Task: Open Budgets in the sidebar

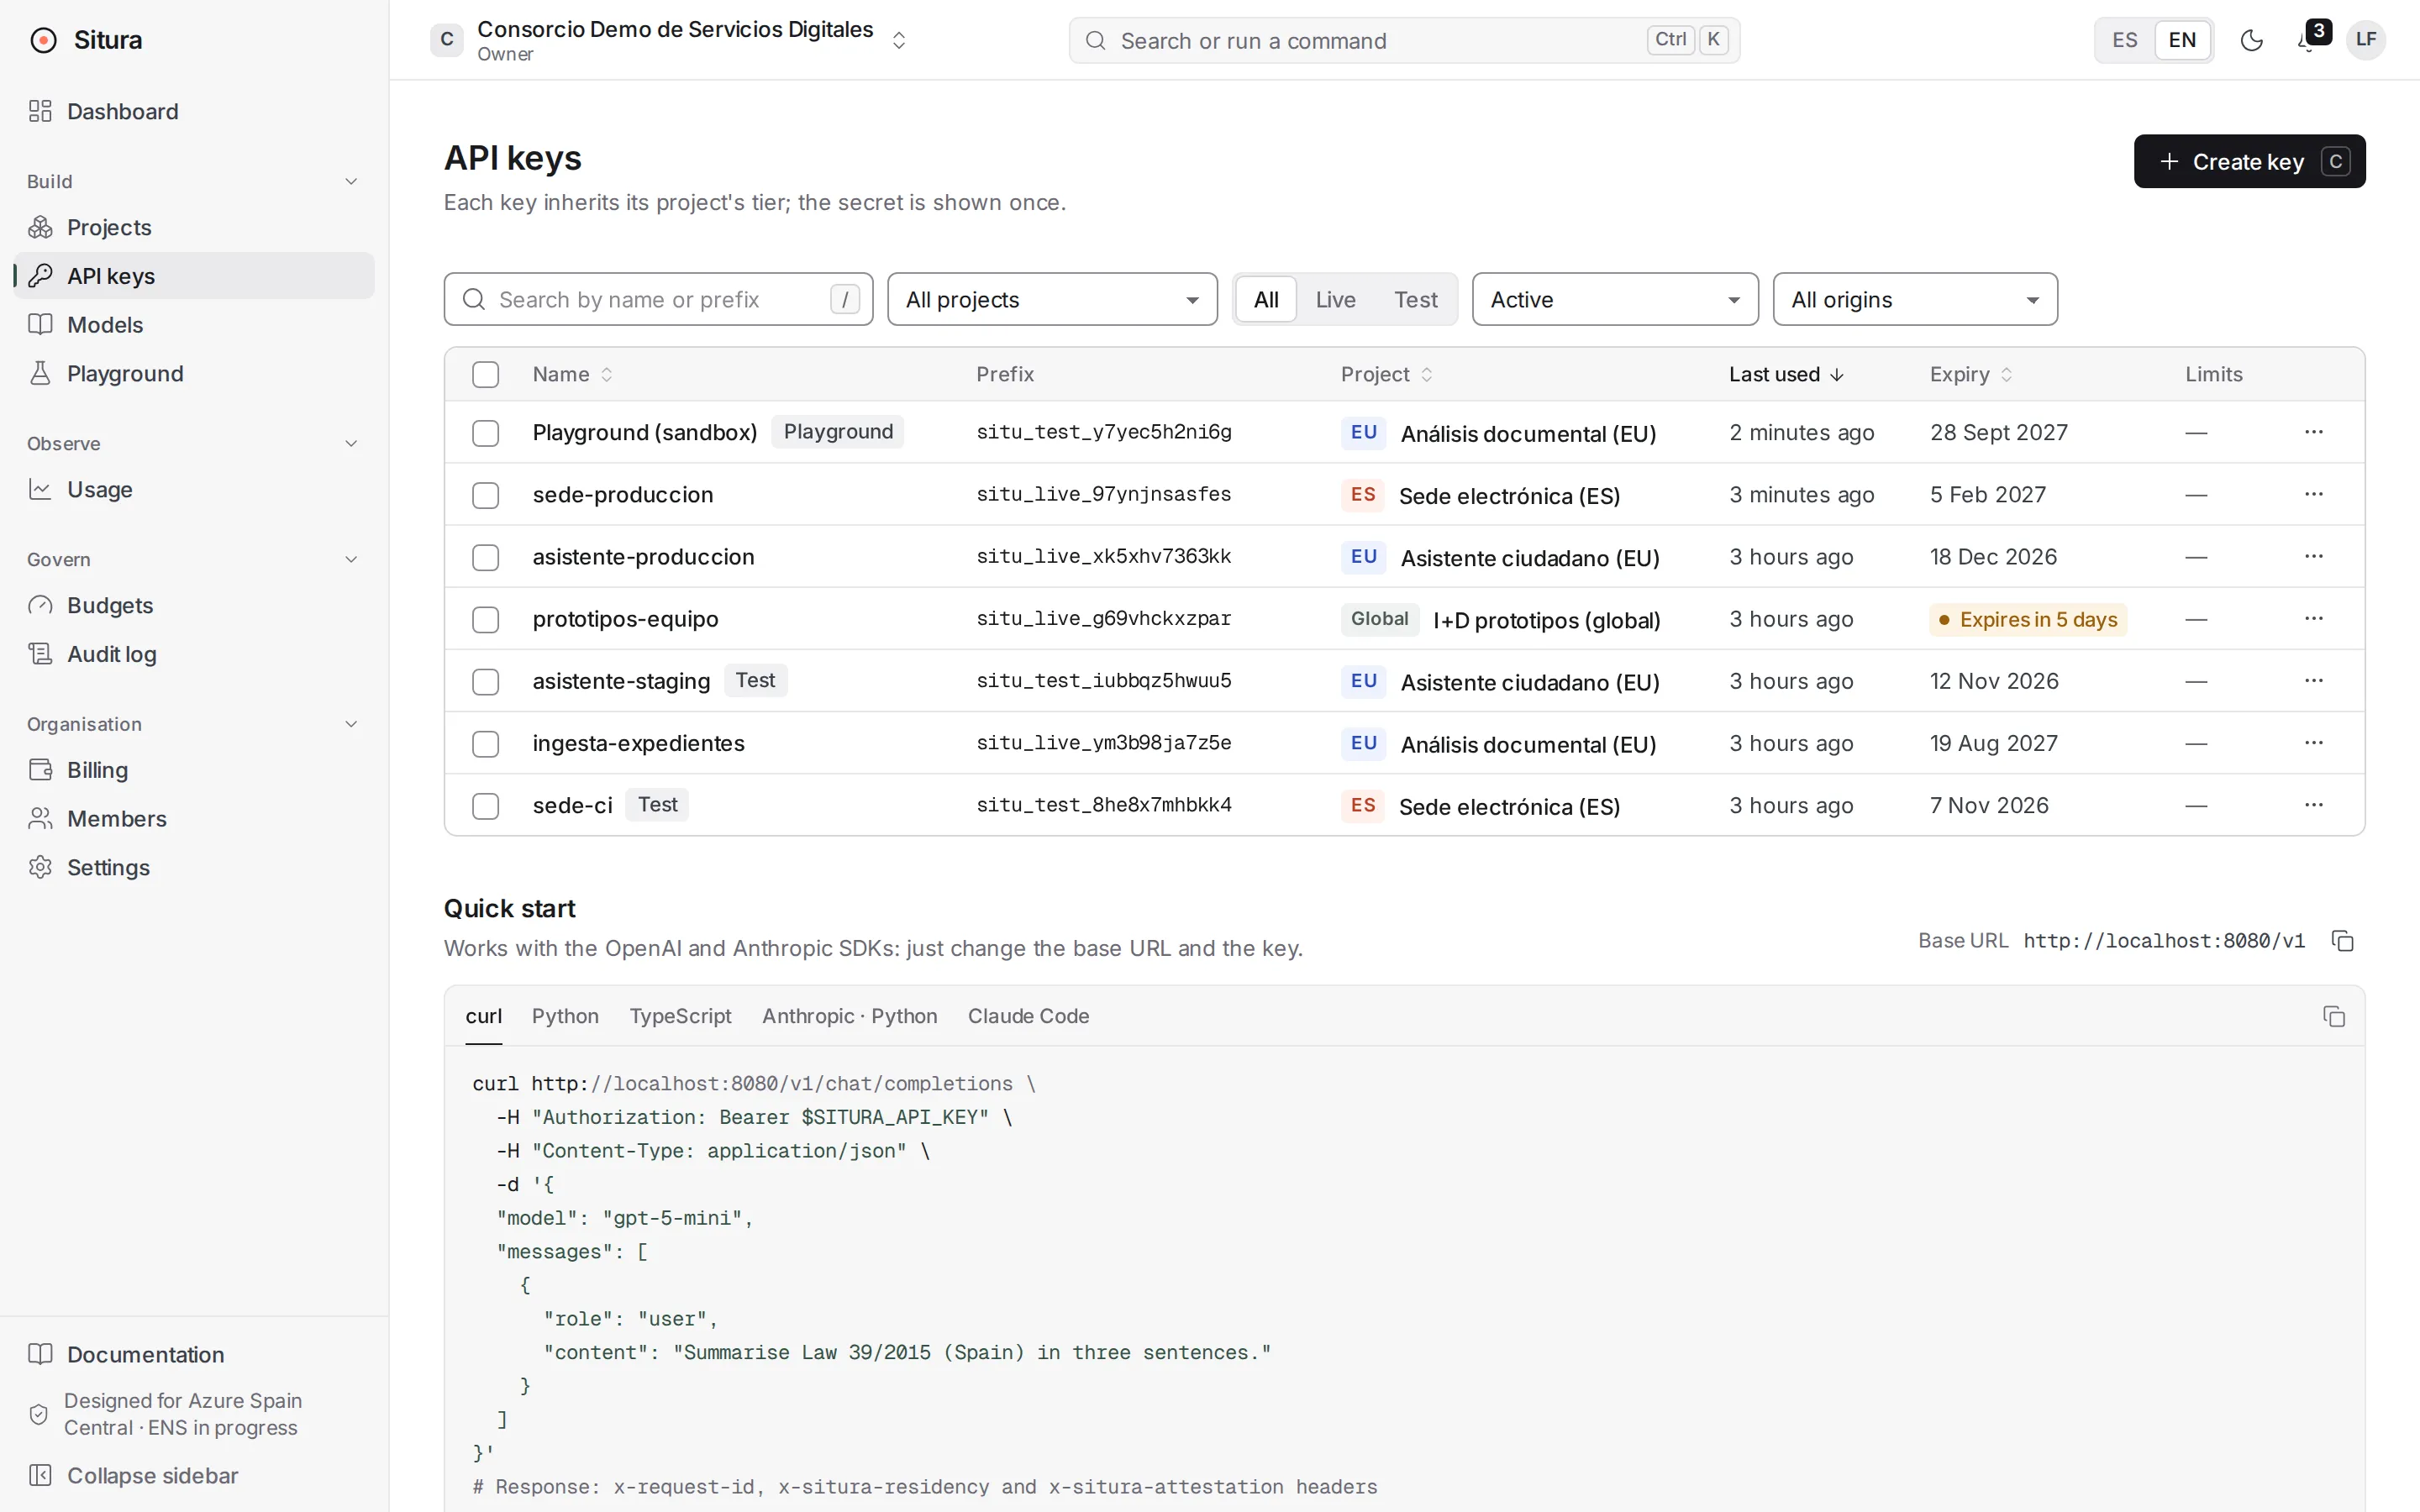Action: [x=194, y=605]
